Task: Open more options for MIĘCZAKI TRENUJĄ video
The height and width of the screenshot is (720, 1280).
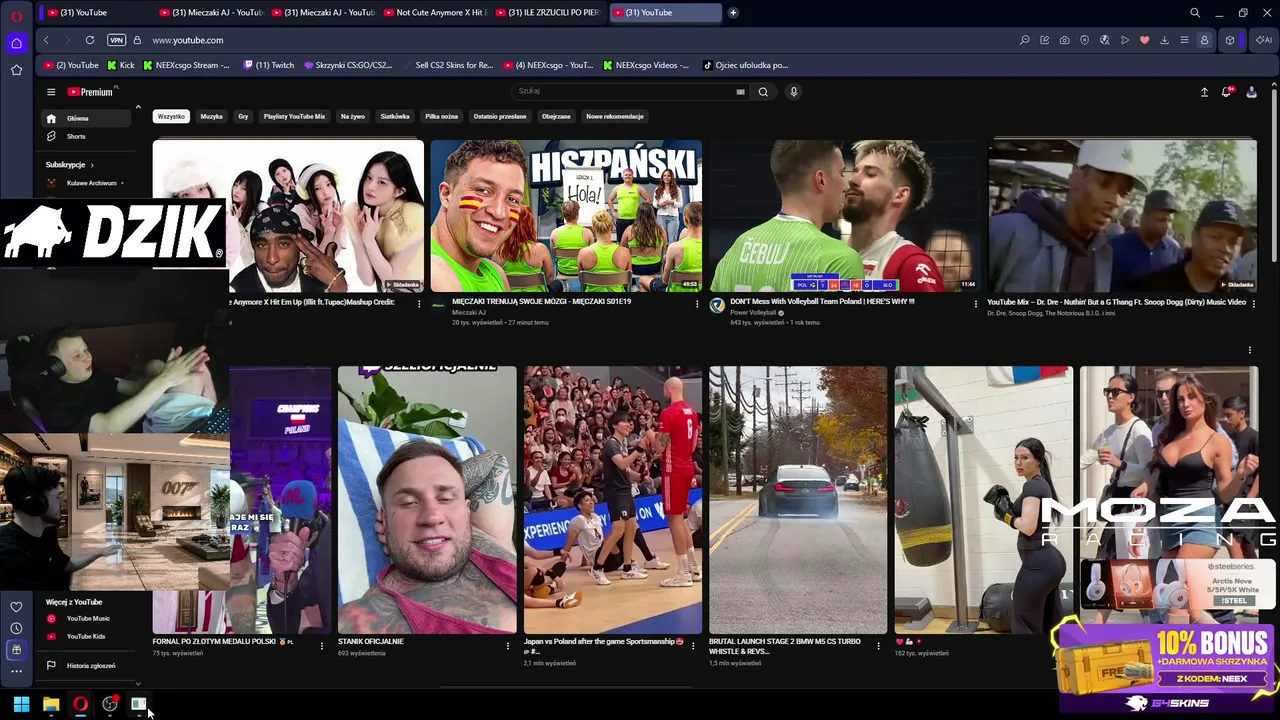Action: point(697,304)
